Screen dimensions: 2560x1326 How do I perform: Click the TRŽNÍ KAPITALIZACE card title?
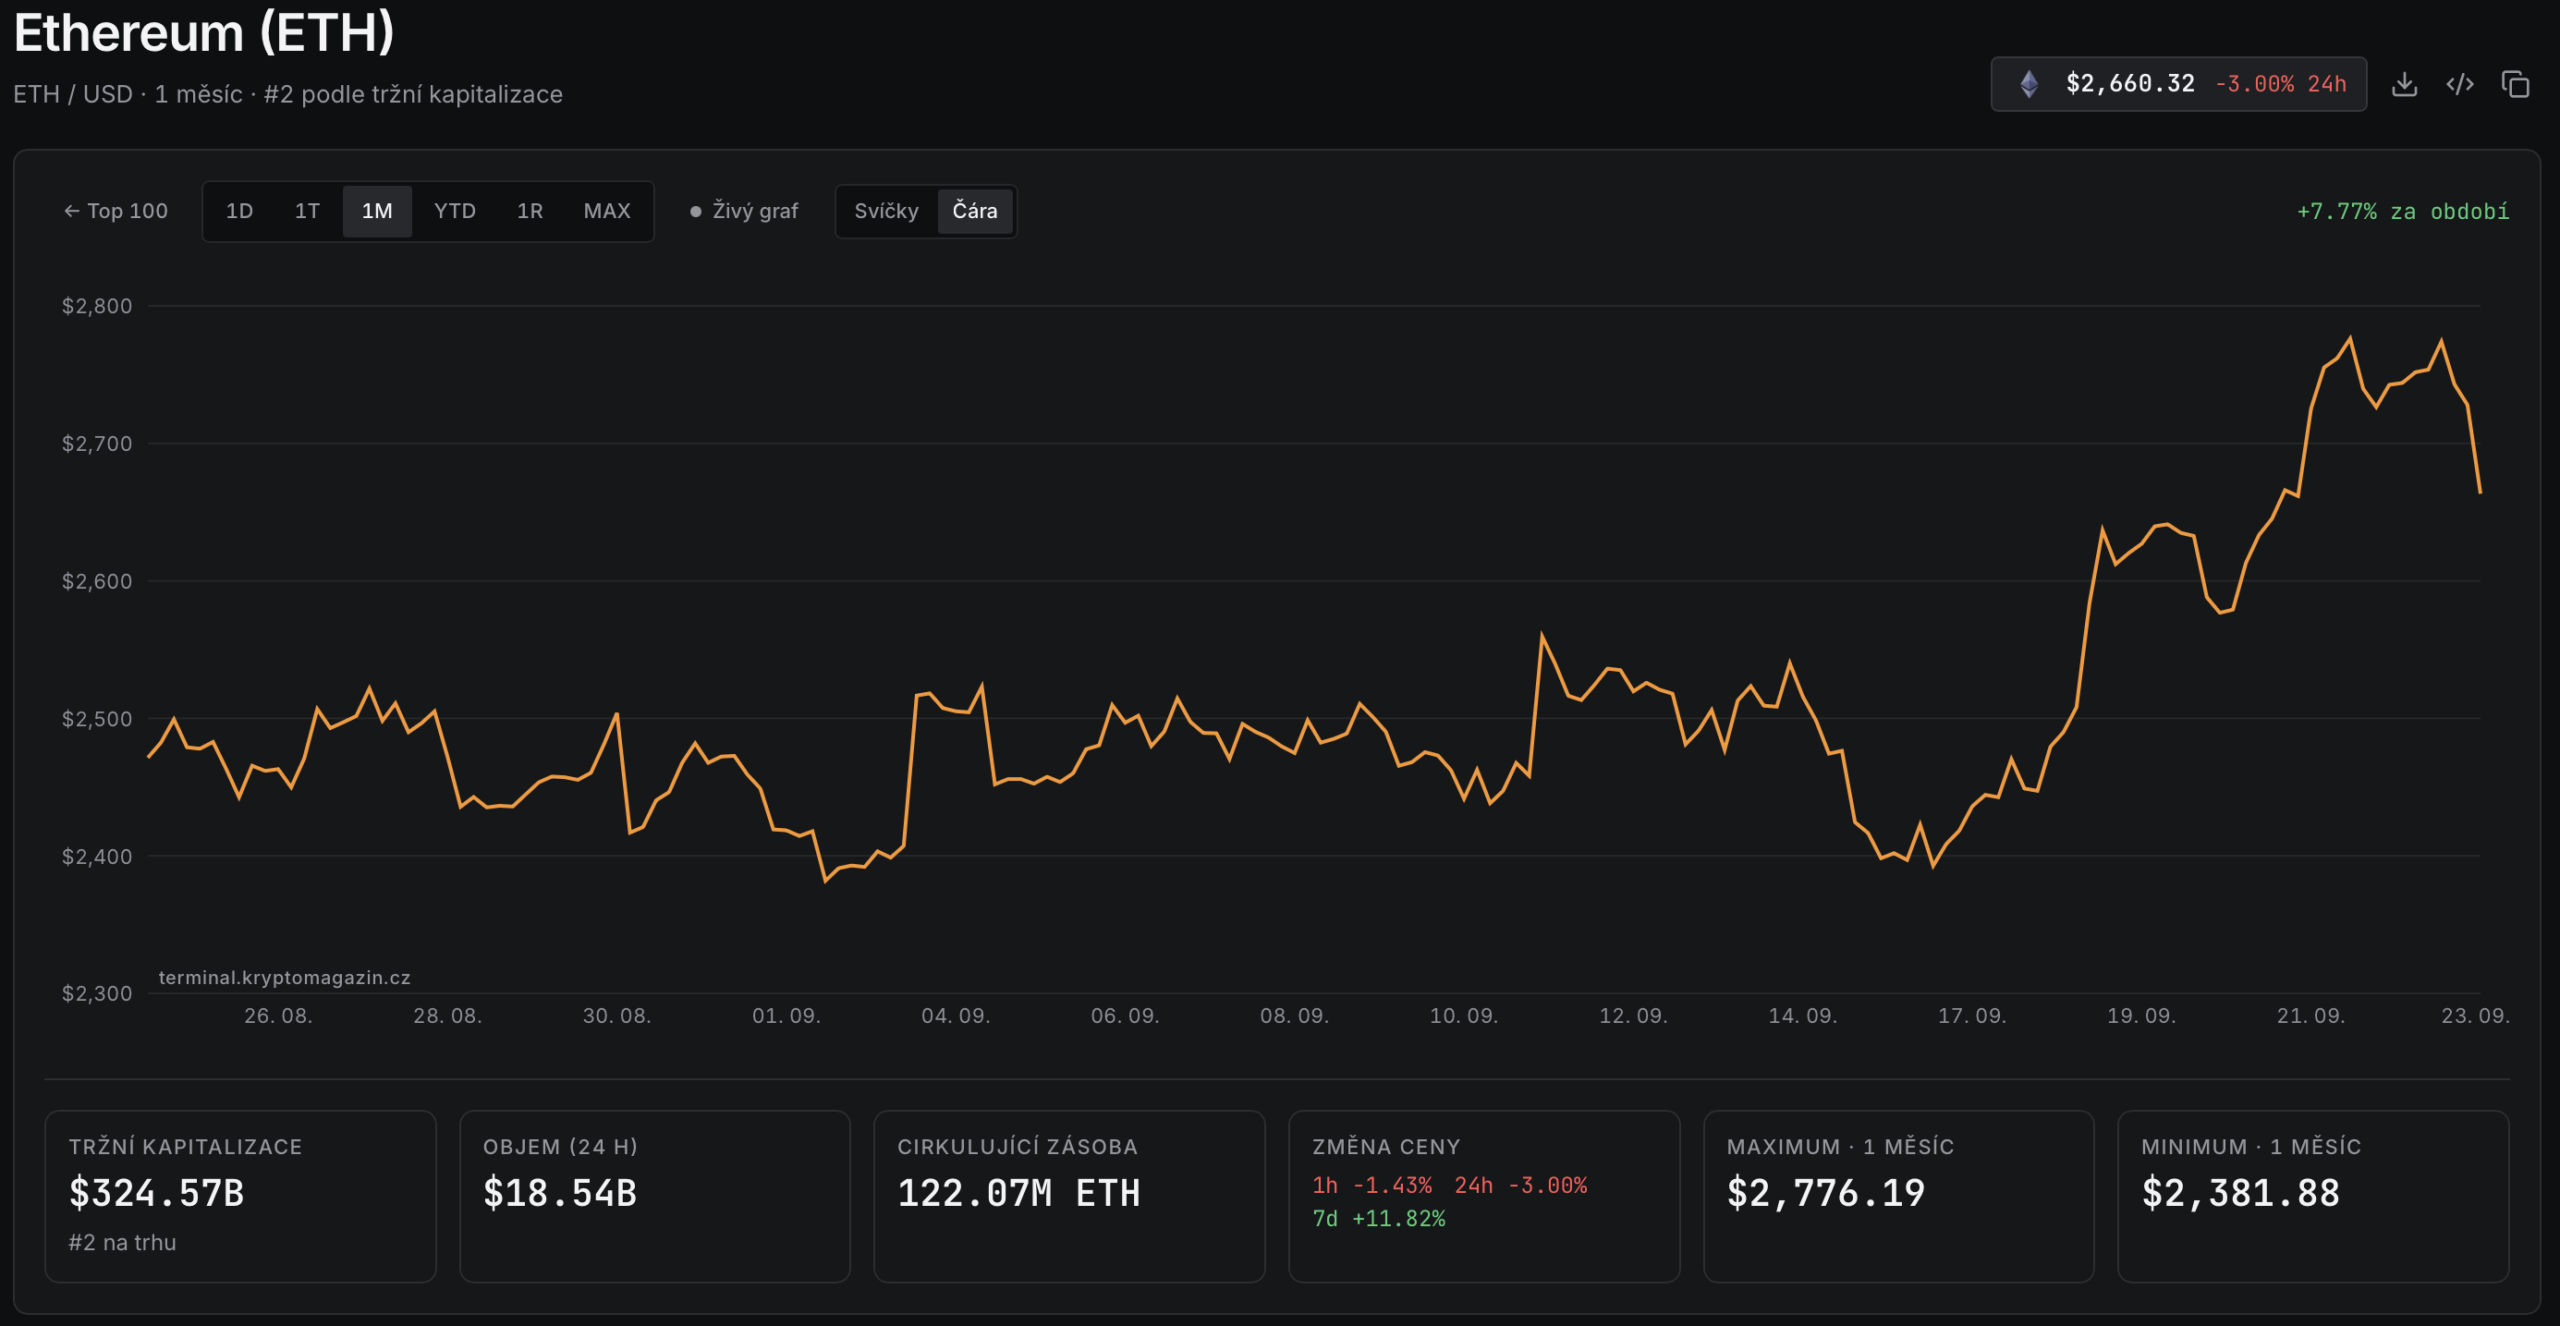185,1147
